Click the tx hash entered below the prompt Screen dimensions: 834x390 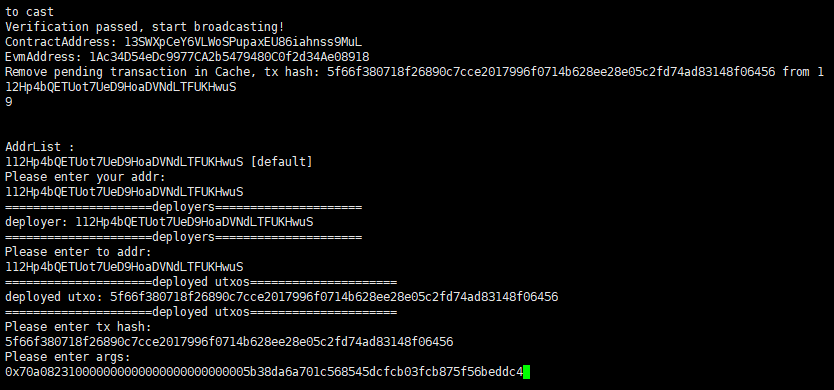click(x=229, y=342)
